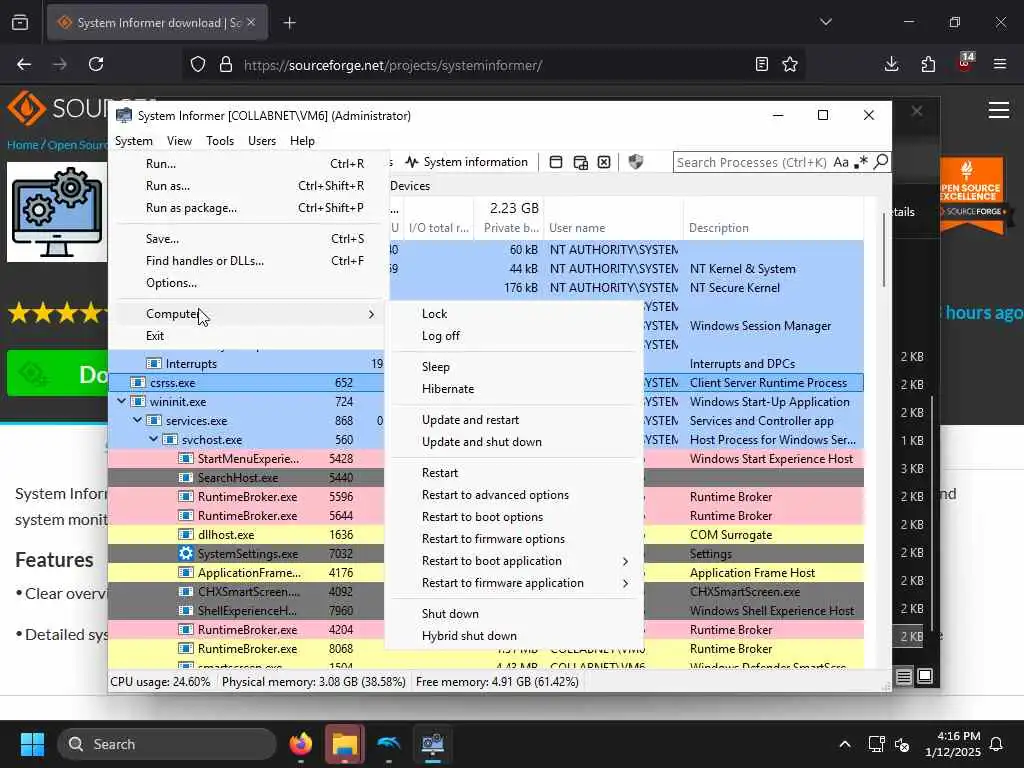The image size is (1024, 768).
Task: Open the System menu
Action: tap(134, 140)
